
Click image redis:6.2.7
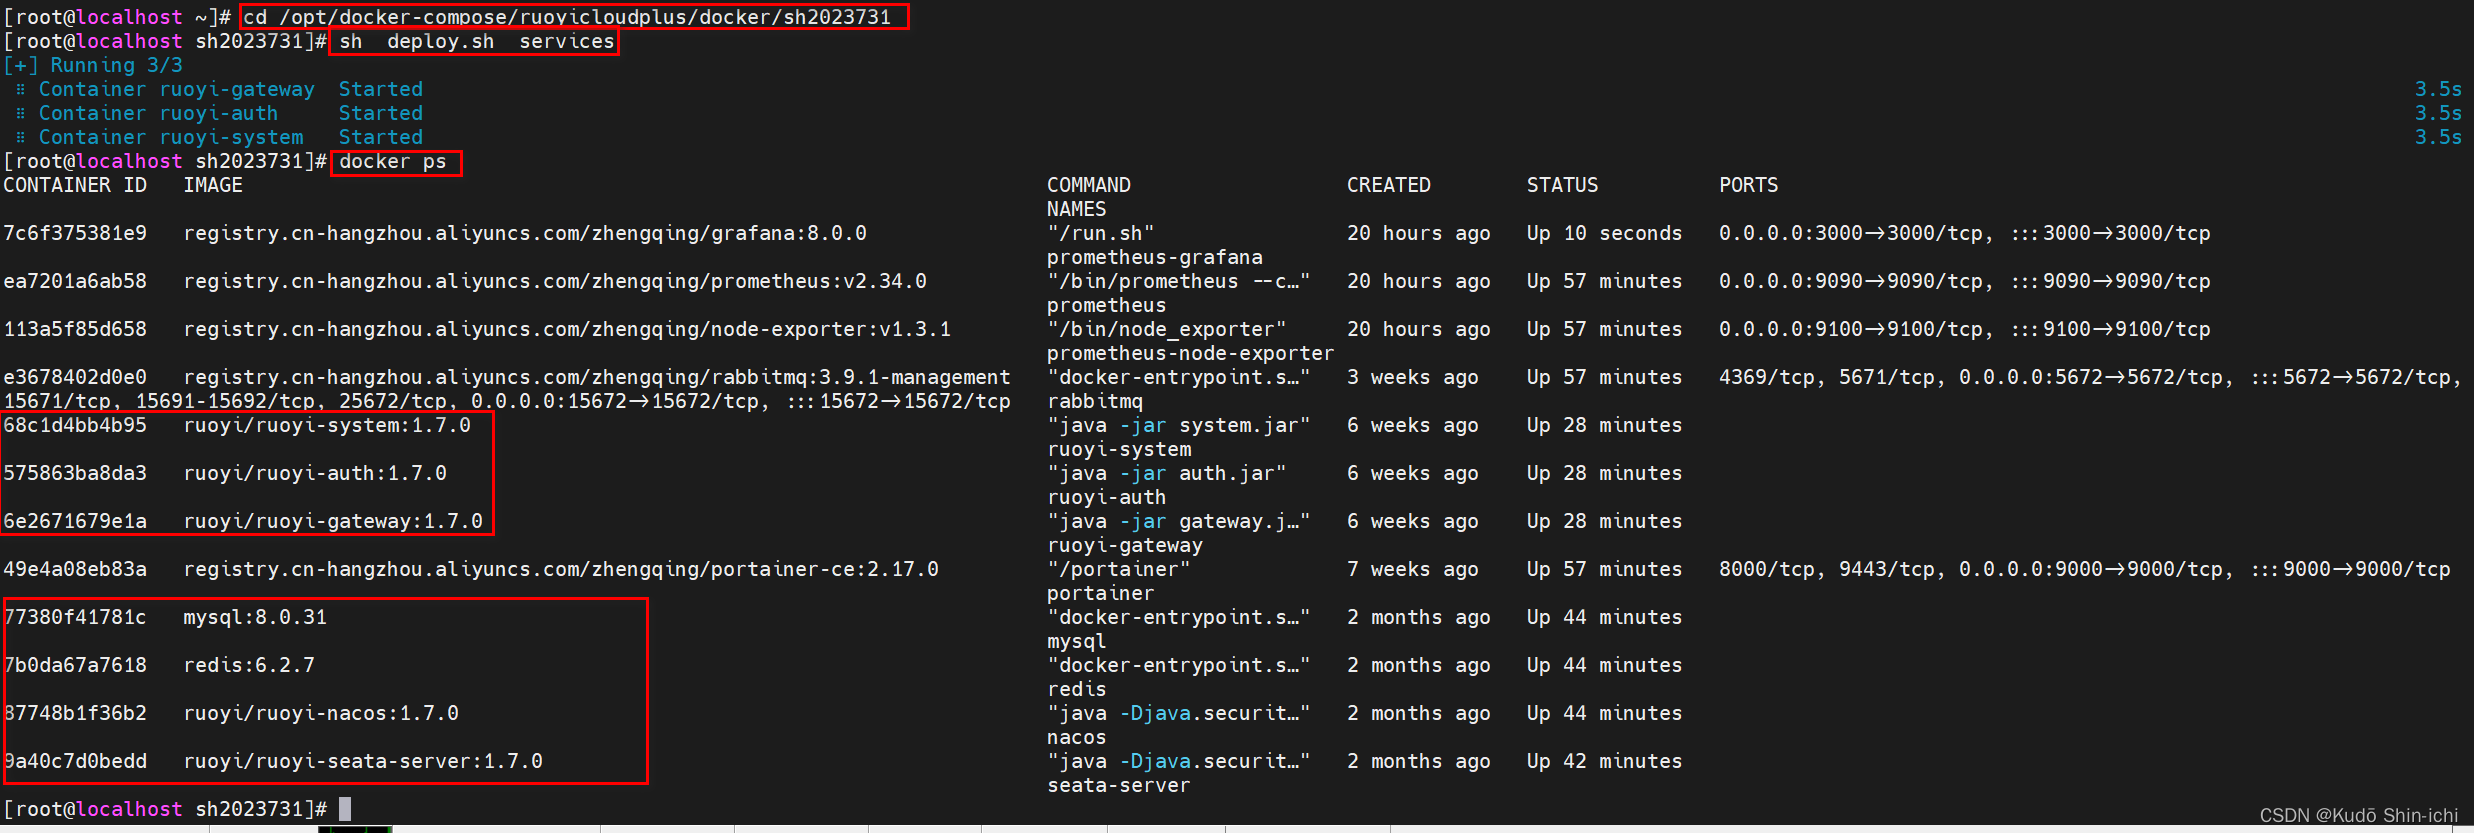pyautogui.click(x=249, y=665)
